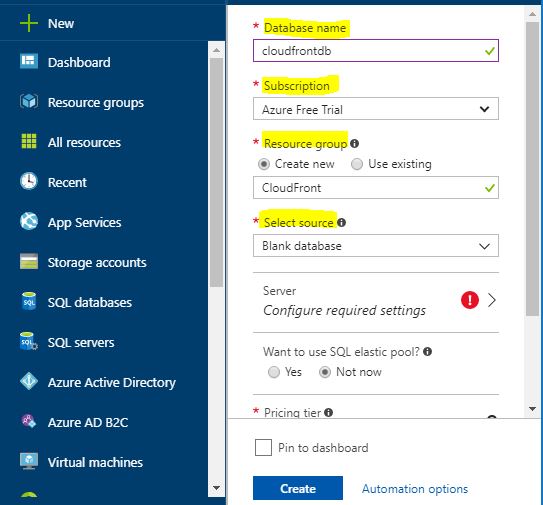Click the info icon beside Pricing tier
Image resolution: width=543 pixels, height=505 pixels.
tap(329, 412)
